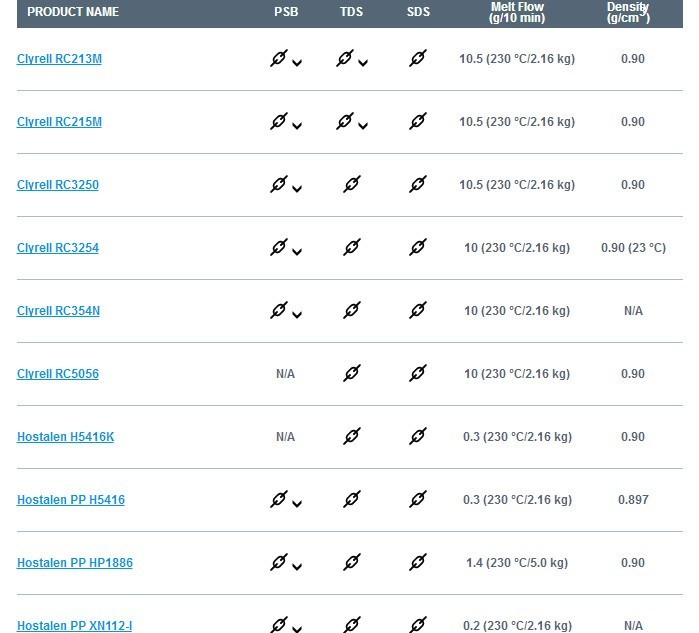
Task: Expand TDS dropdown arrow for Clyrell RC213M
Action: (x=363, y=63)
